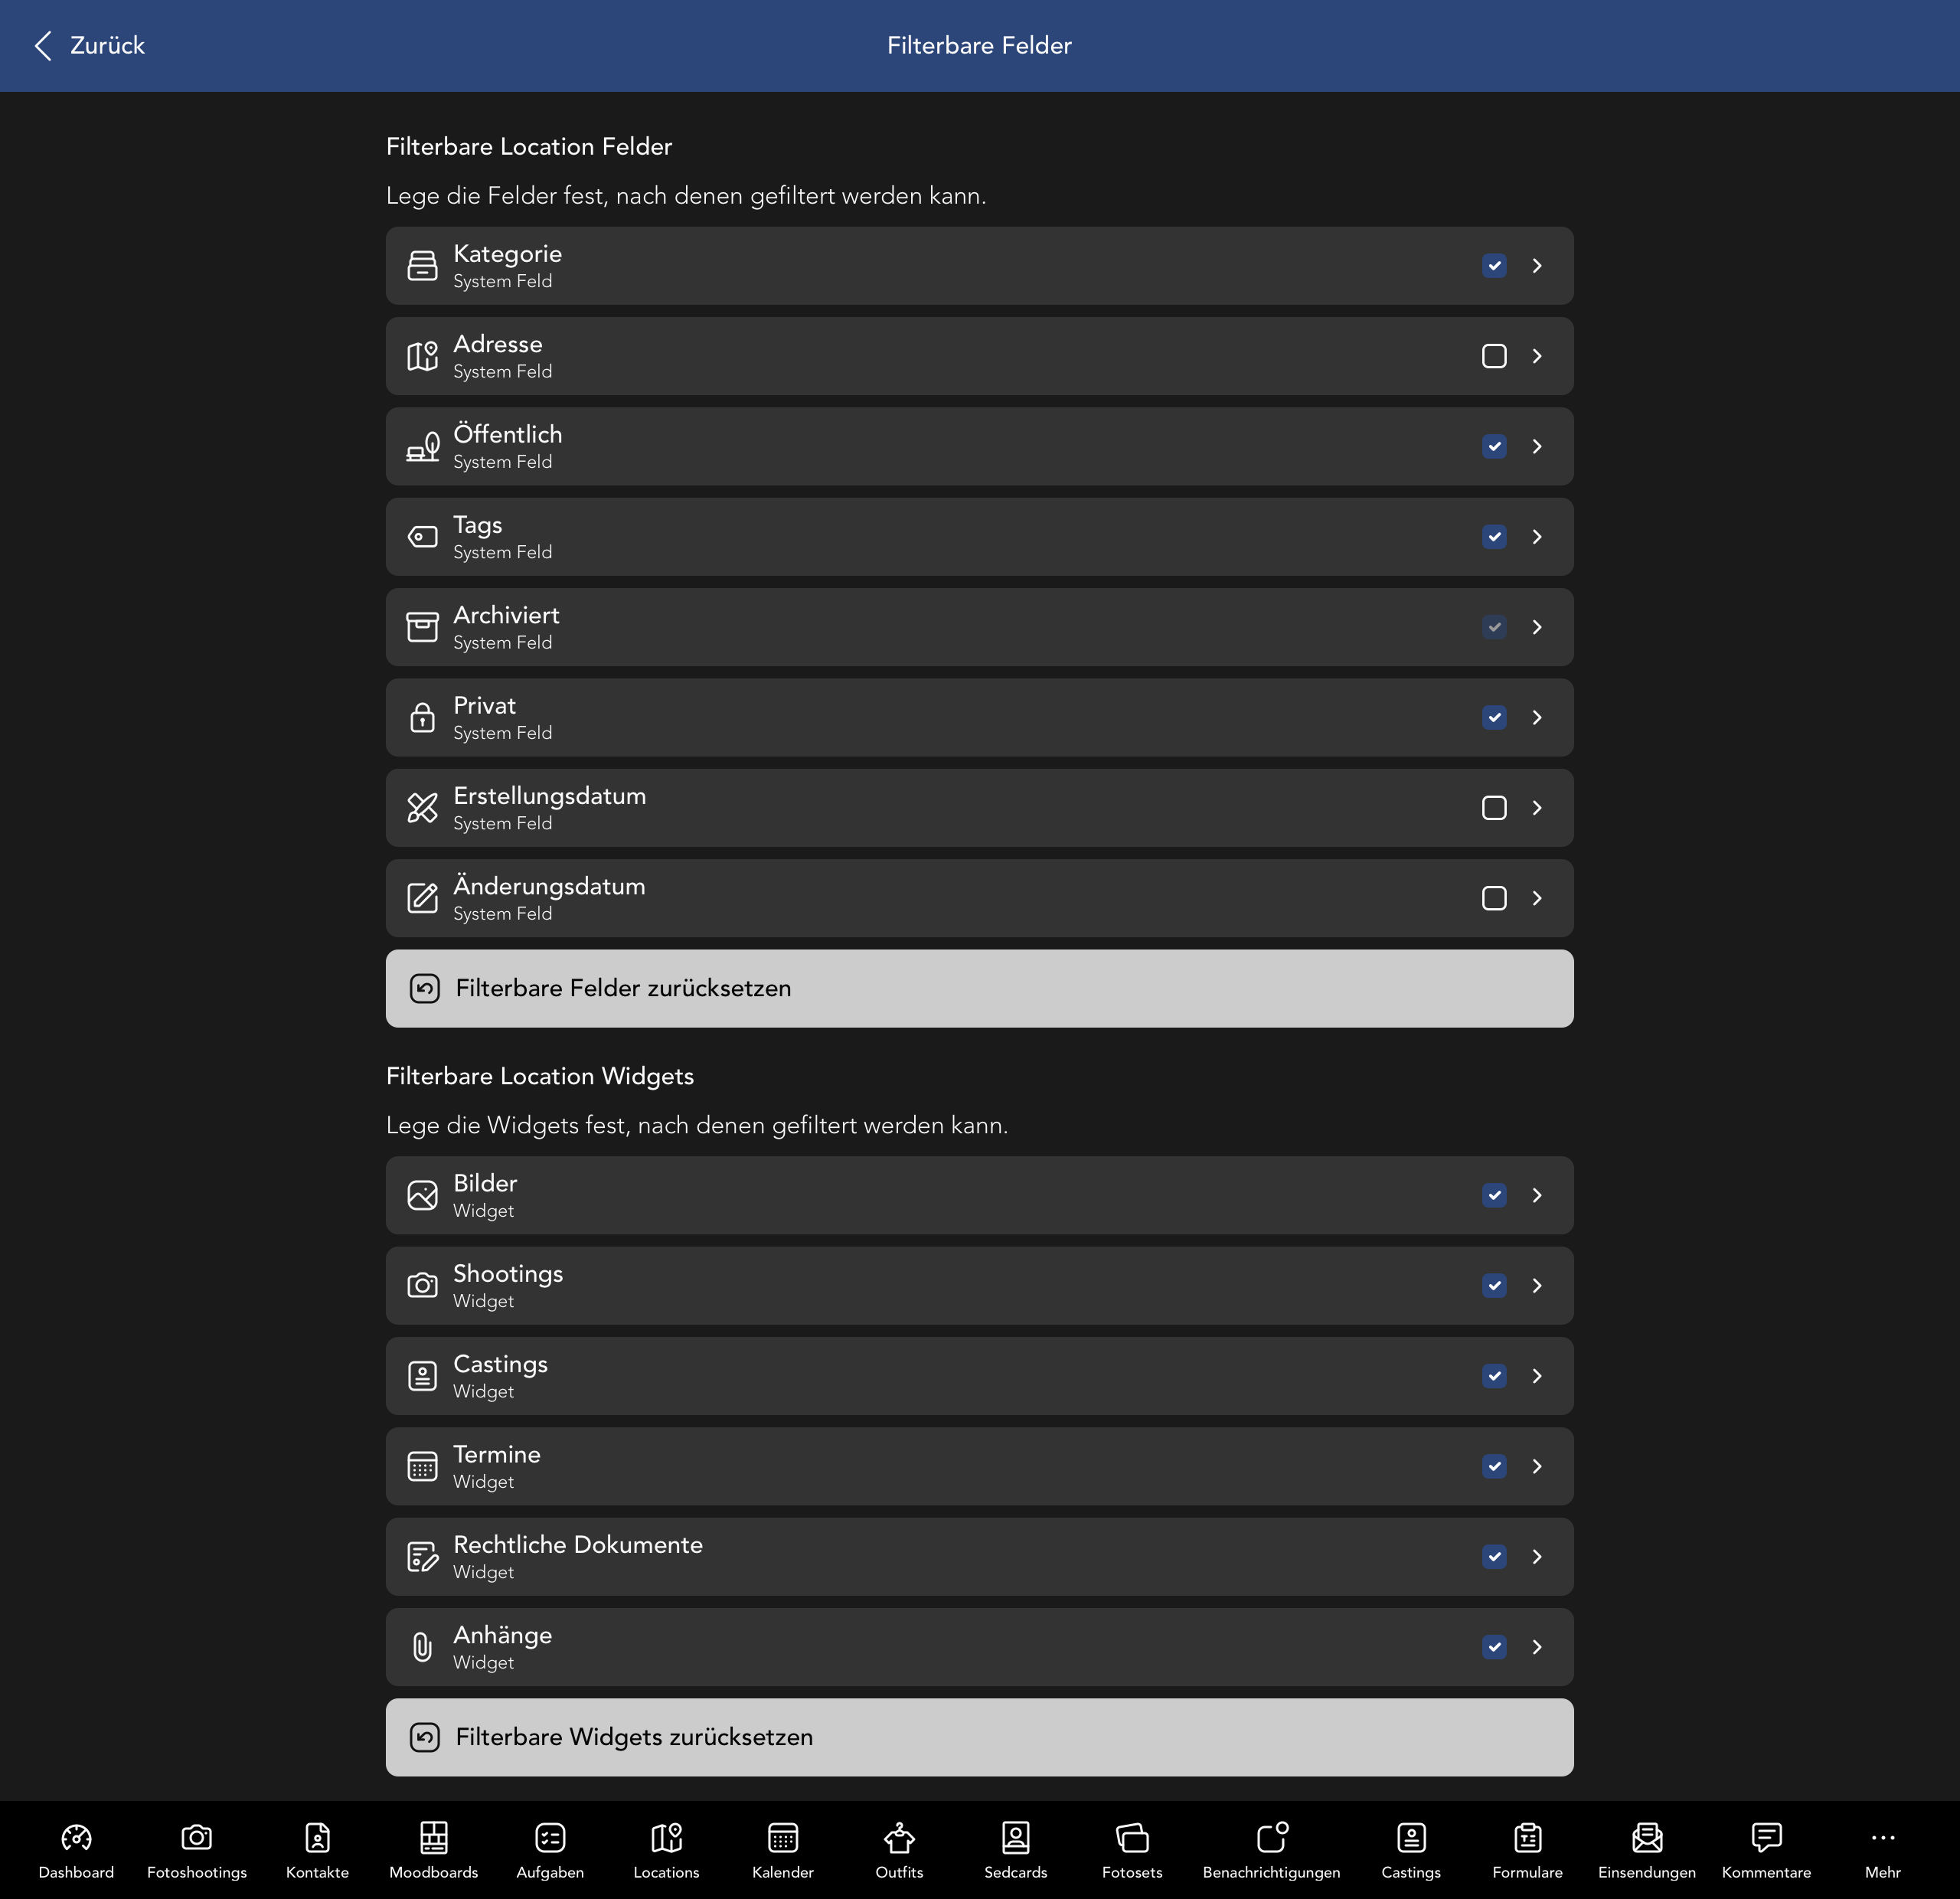Image resolution: width=1960 pixels, height=1899 pixels.
Task: Uncheck the Kategorie filter checkbox
Action: 1494,265
